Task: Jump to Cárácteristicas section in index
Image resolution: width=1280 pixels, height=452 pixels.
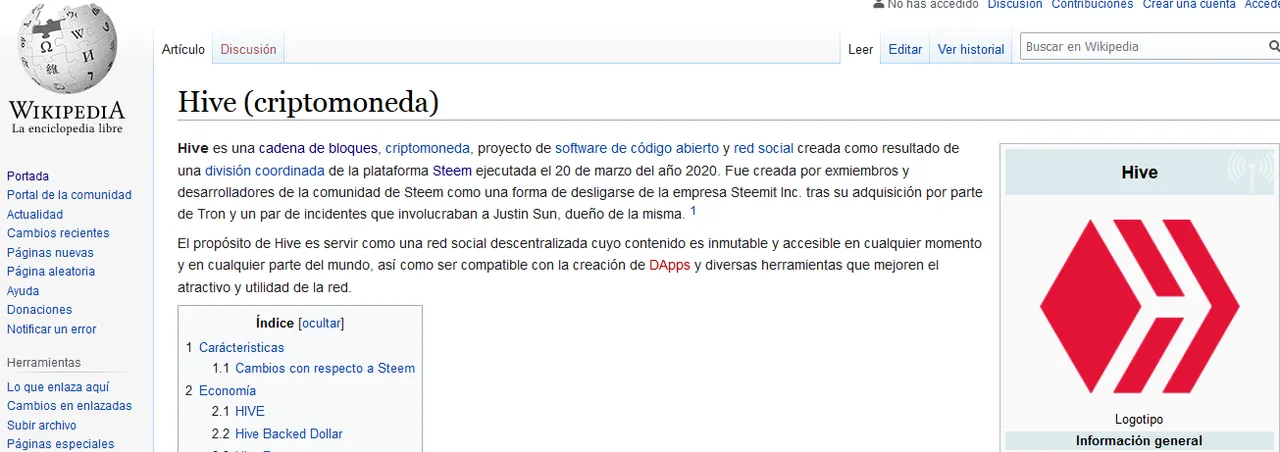Action: pos(241,348)
